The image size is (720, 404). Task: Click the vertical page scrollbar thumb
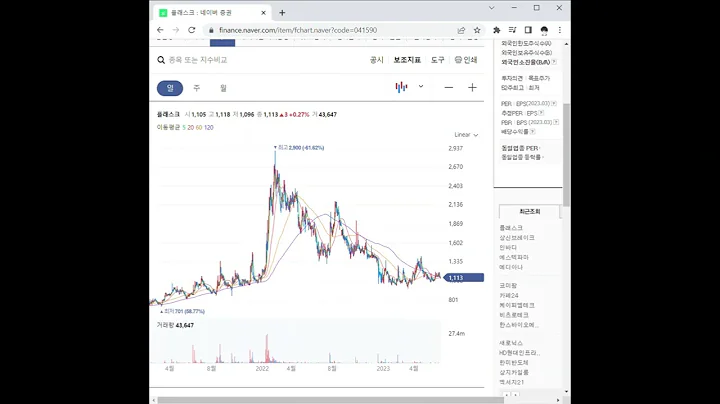(x=566, y=155)
